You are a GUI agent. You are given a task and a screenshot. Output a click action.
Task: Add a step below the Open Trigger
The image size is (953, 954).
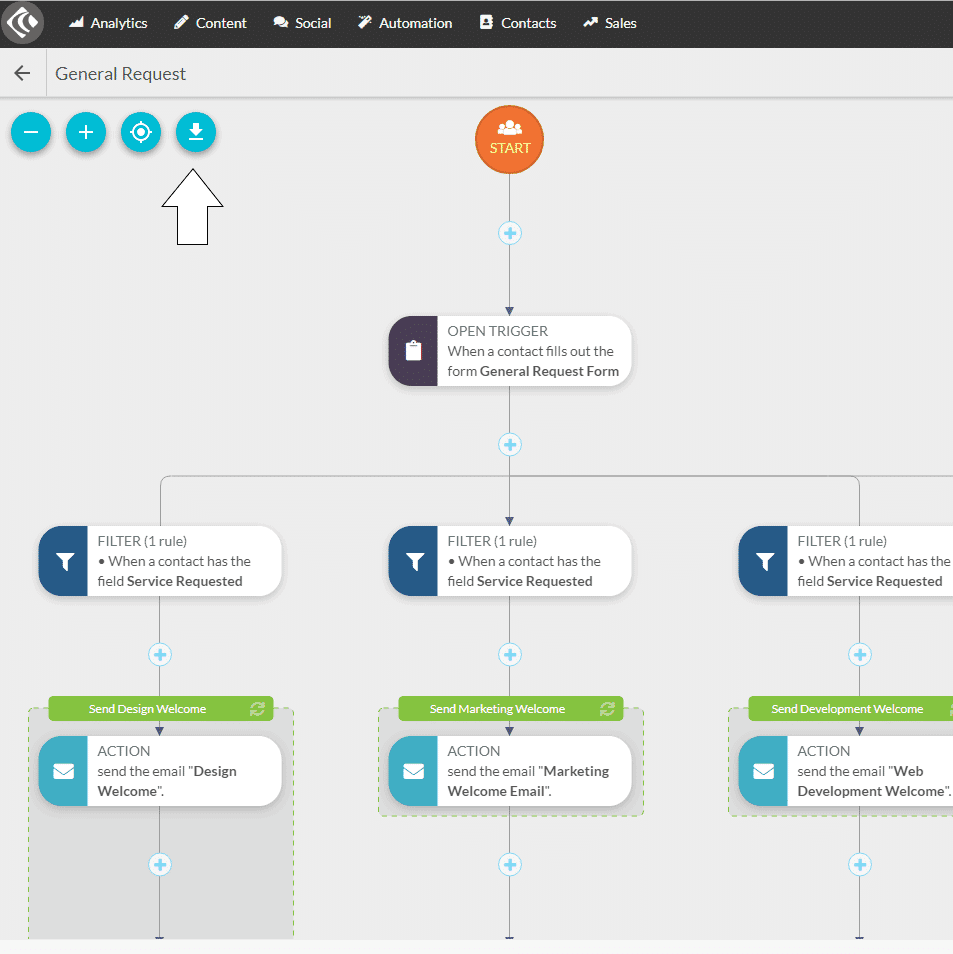(510, 445)
